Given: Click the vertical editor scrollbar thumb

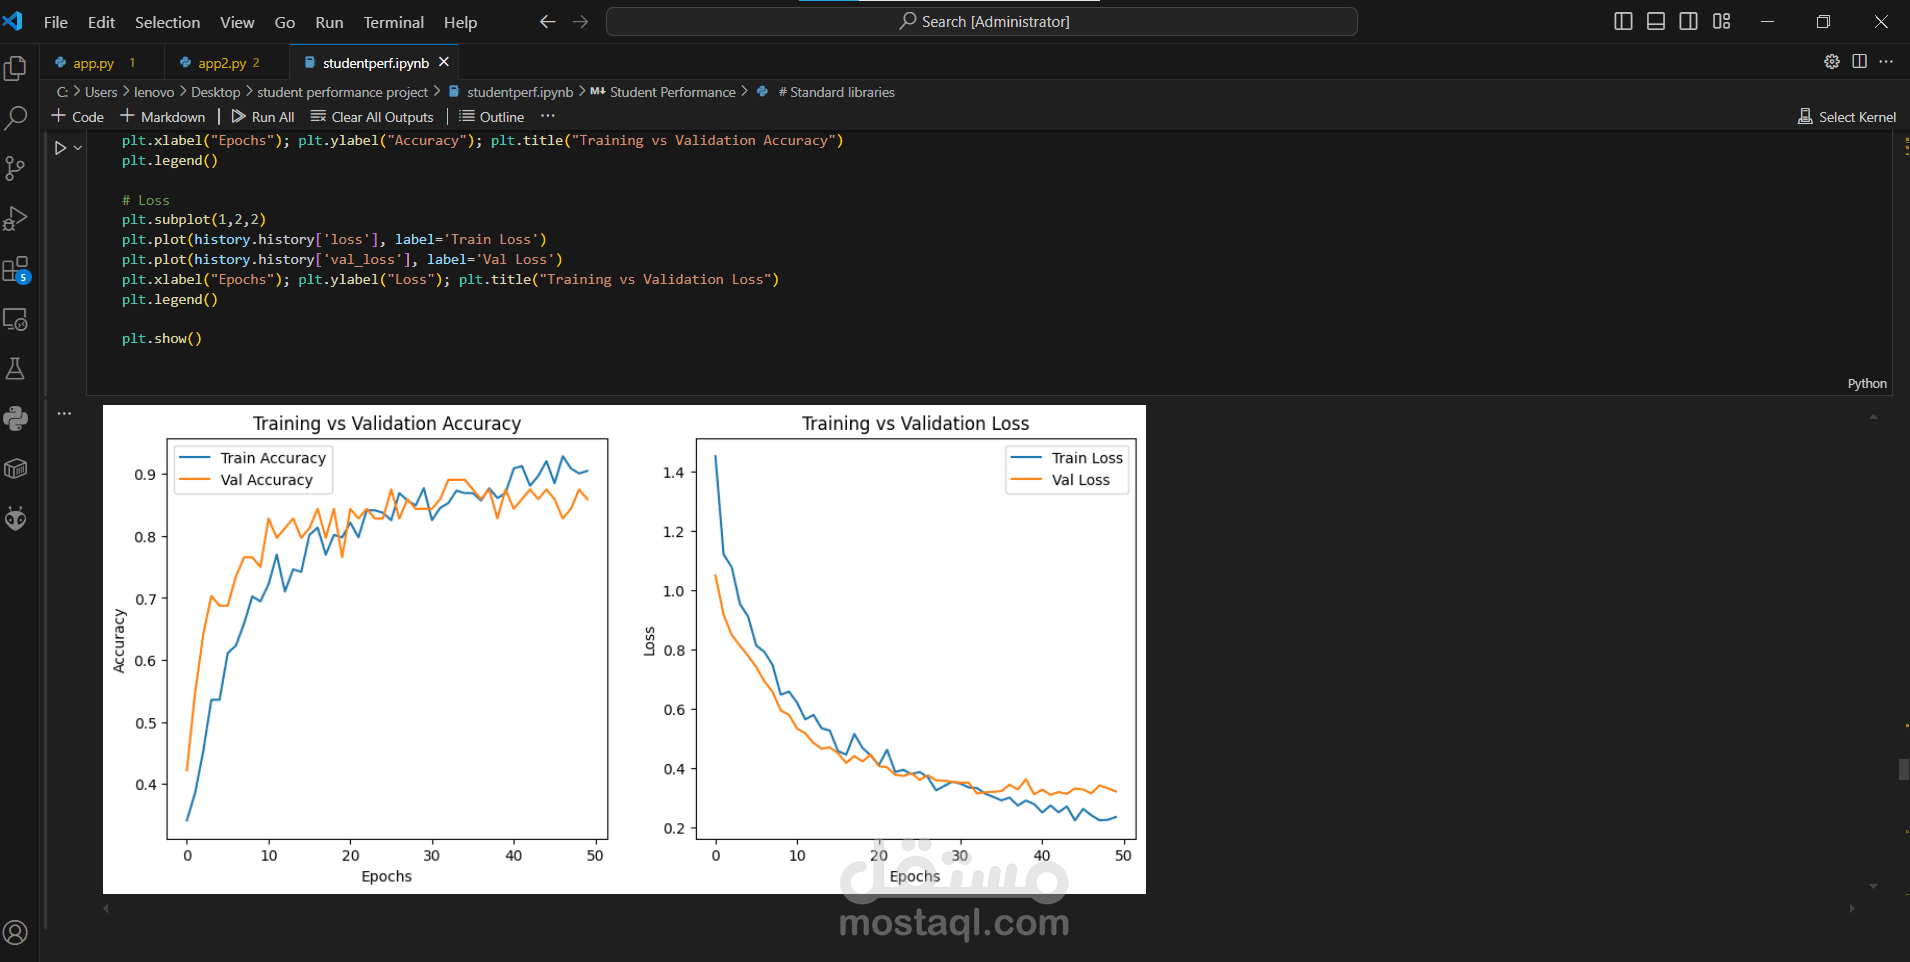Looking at the screenshot, I should (x=1904, y=769).
